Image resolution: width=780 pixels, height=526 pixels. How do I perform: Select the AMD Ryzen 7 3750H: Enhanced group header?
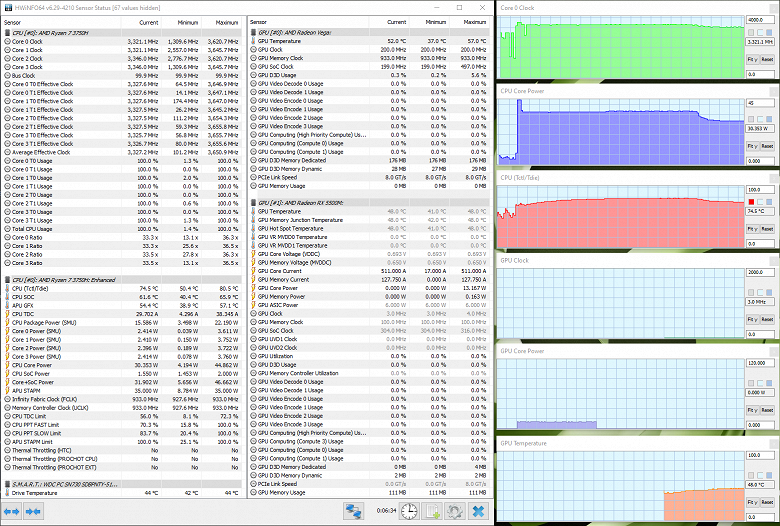121,280
